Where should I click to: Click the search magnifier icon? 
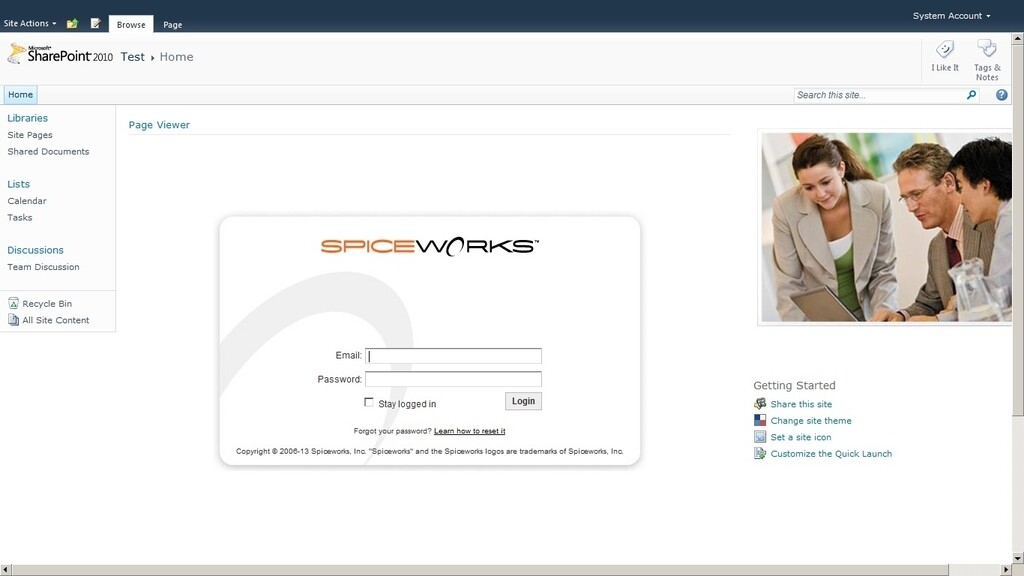pos(970,94)
